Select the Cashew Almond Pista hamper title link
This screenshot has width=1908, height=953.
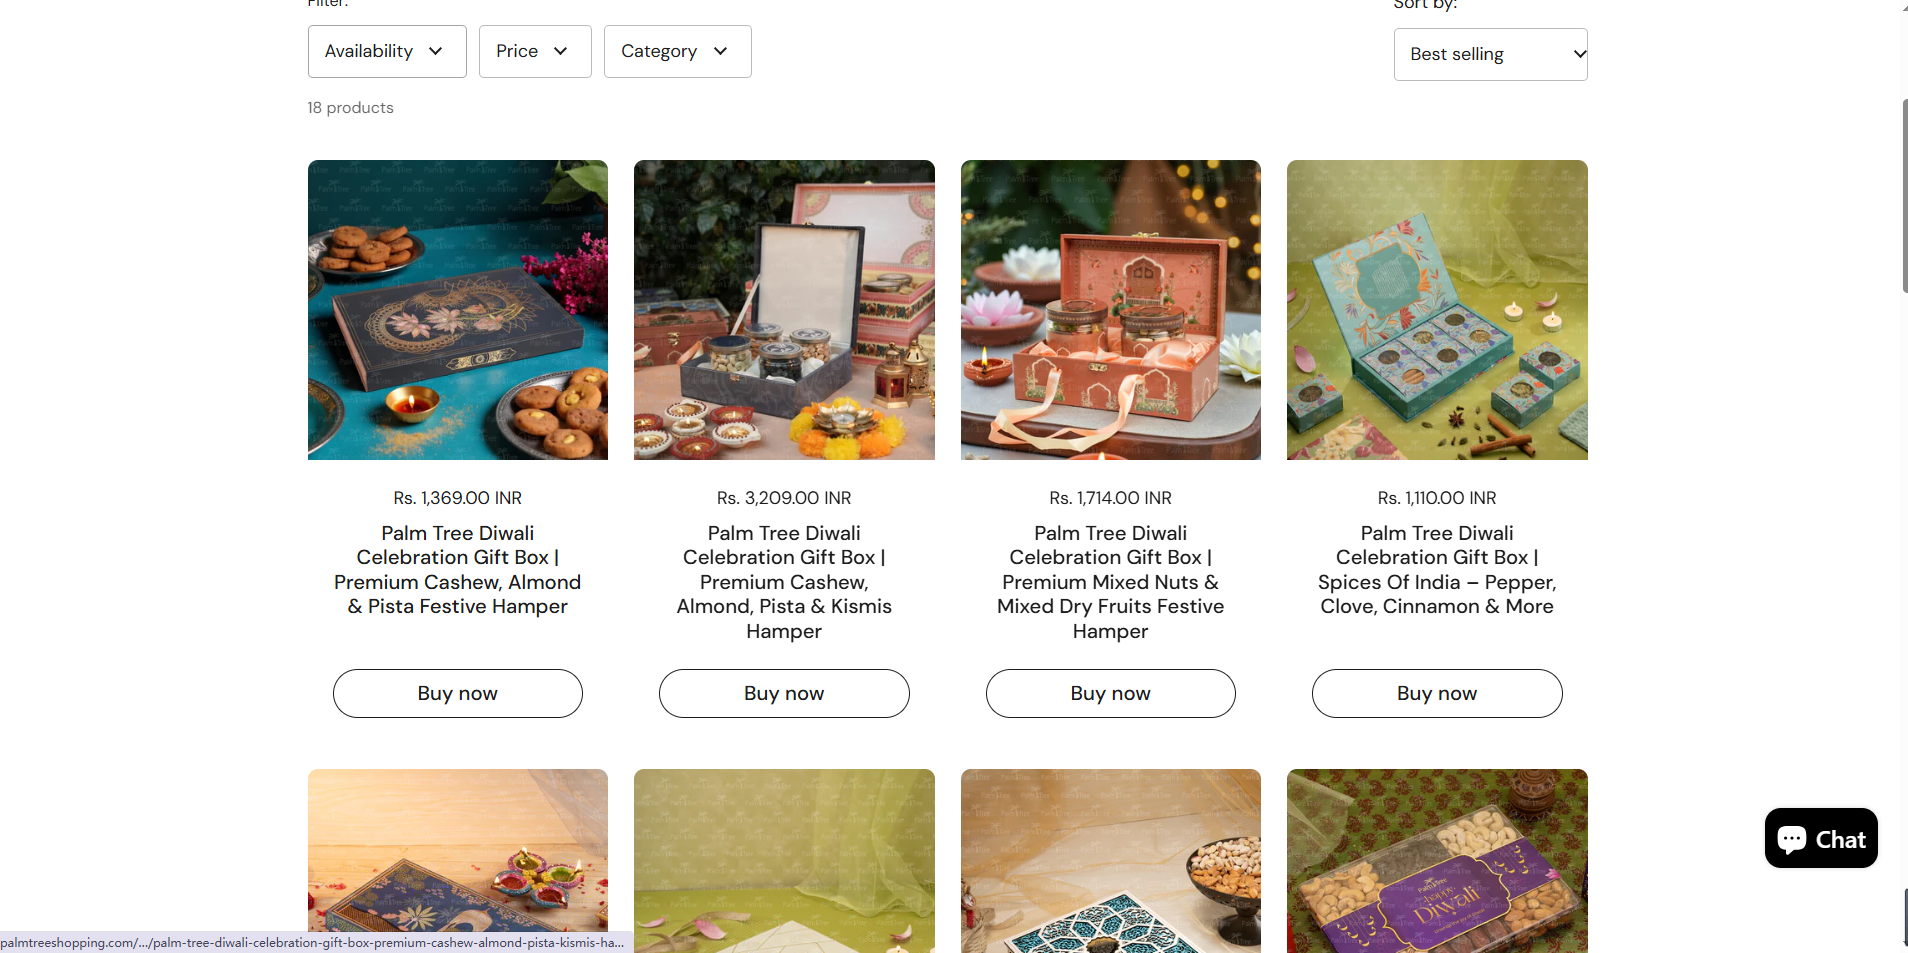point(457,569)
